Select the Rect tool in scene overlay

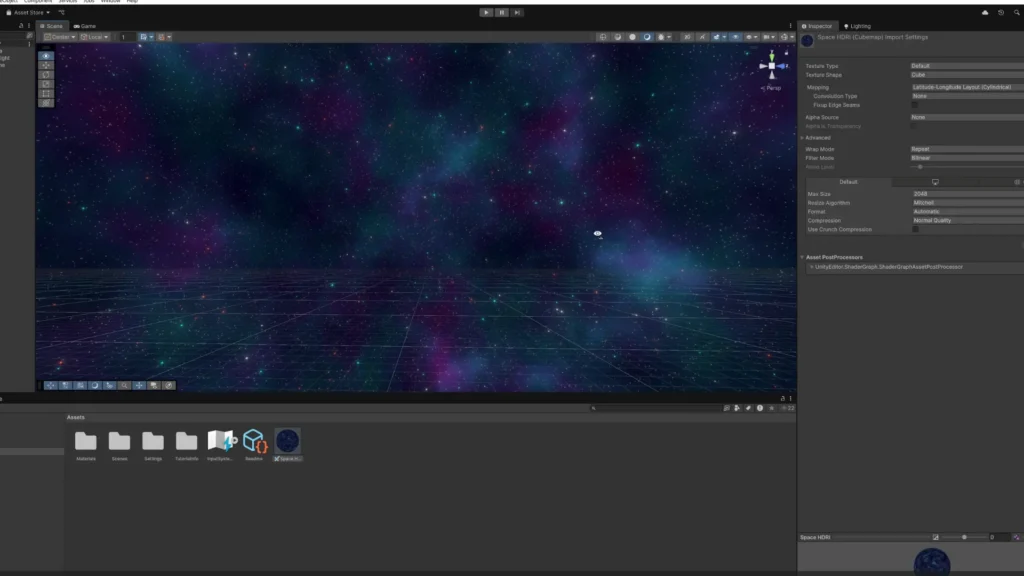[x=46, y=93]
